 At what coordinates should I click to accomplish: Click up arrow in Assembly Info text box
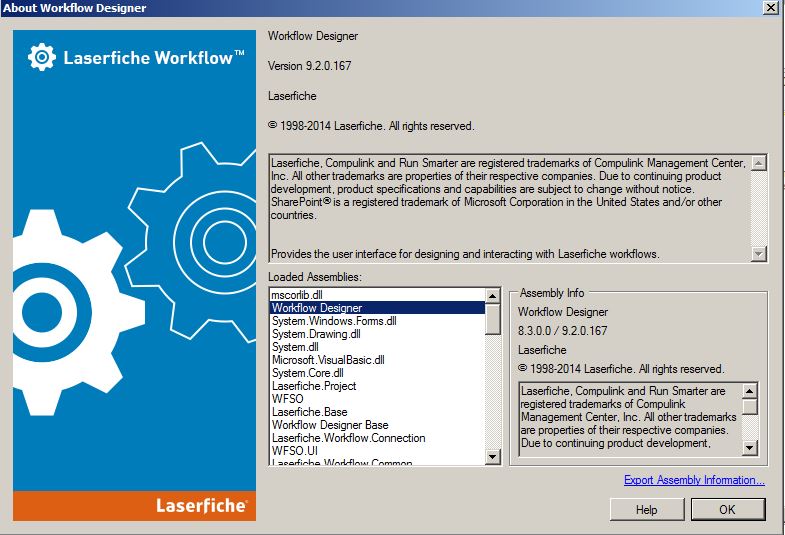[x=749, y=391]
